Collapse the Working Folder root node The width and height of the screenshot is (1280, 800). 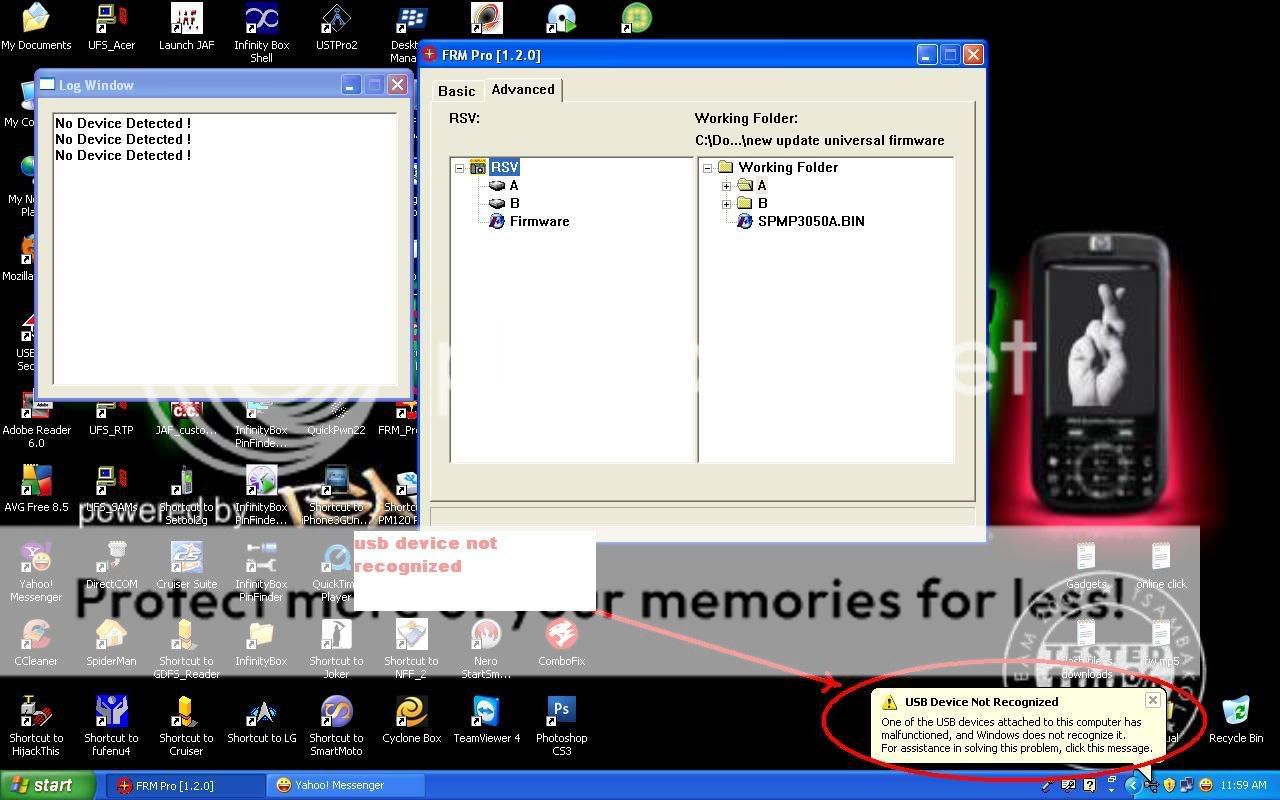coord(708,168)
